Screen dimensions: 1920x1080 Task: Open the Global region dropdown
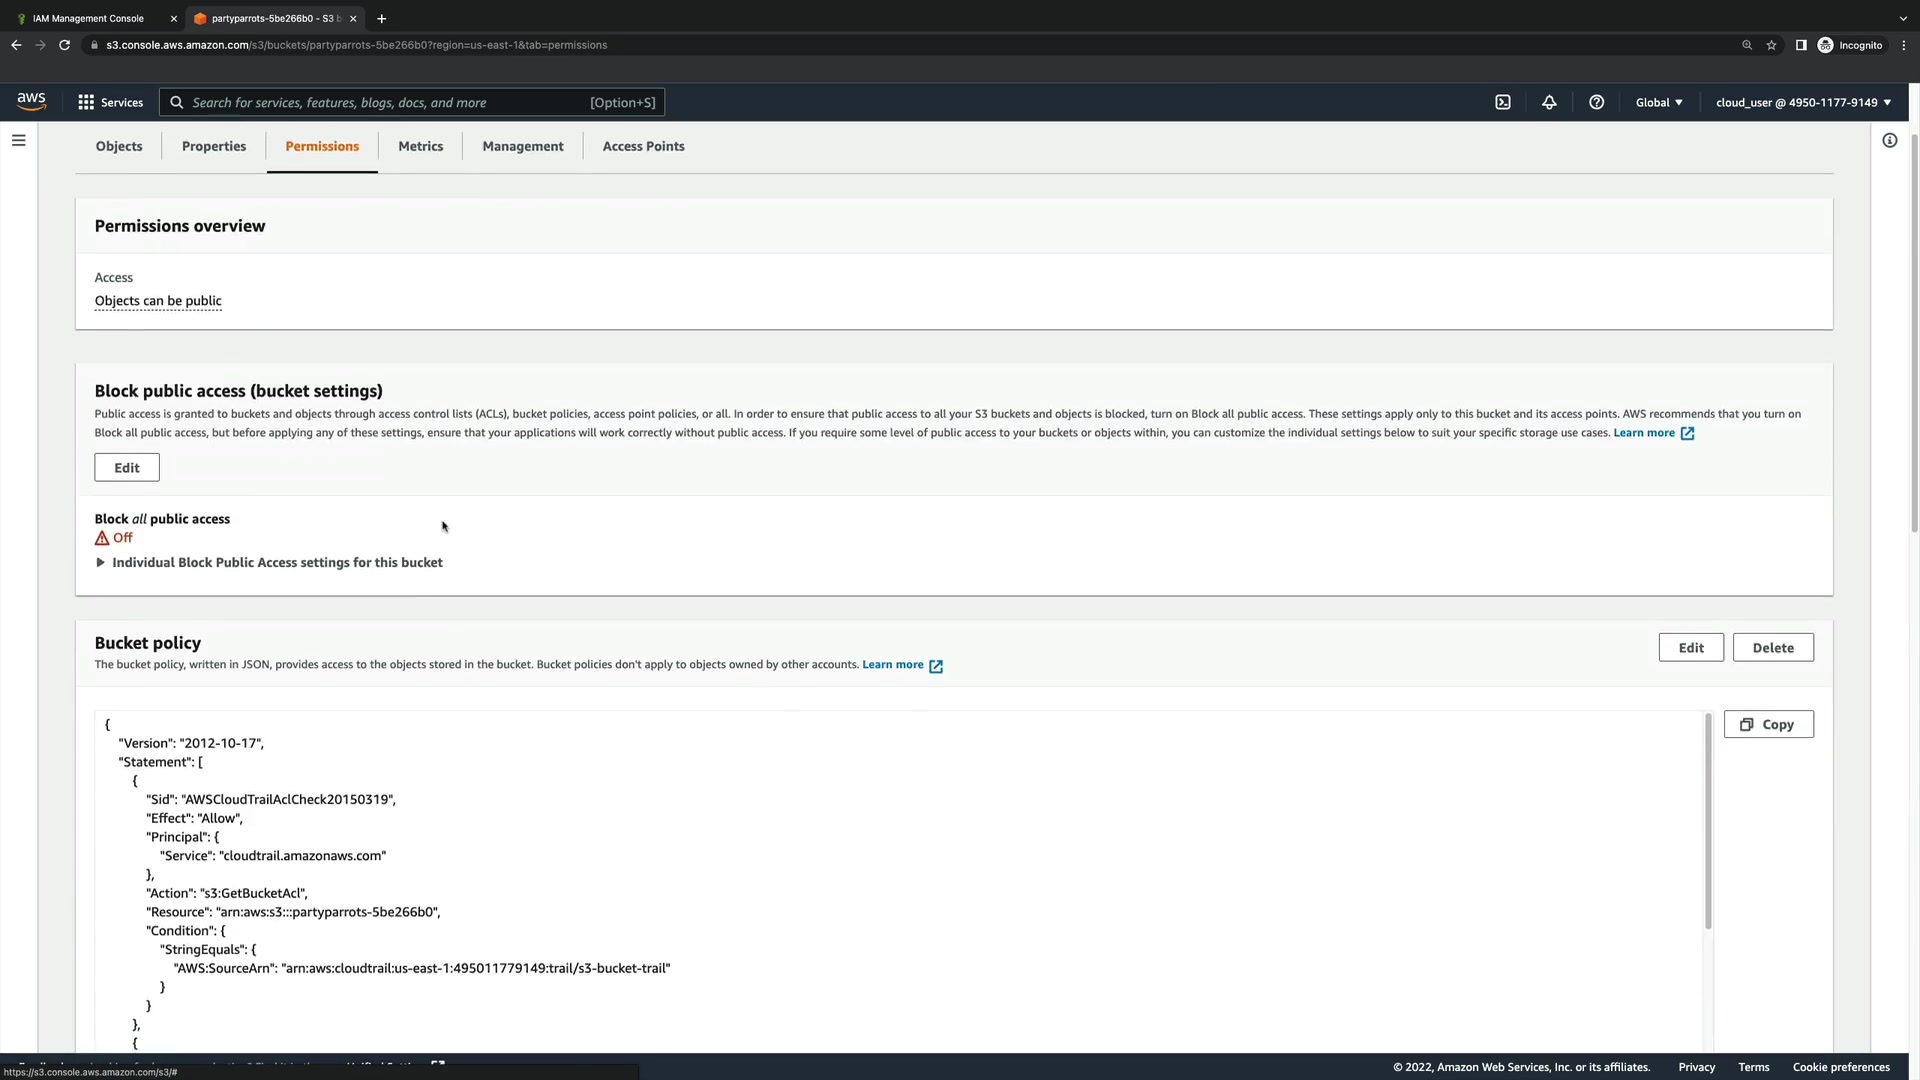point(1659,102)
